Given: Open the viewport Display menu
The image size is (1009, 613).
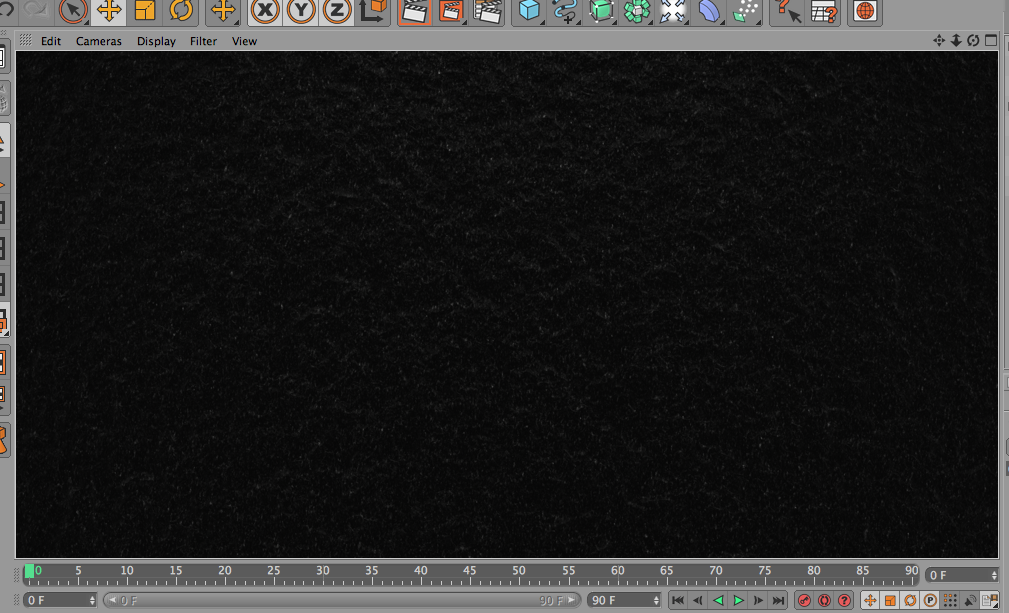Looking at the screenshot, I should (156, 41).
